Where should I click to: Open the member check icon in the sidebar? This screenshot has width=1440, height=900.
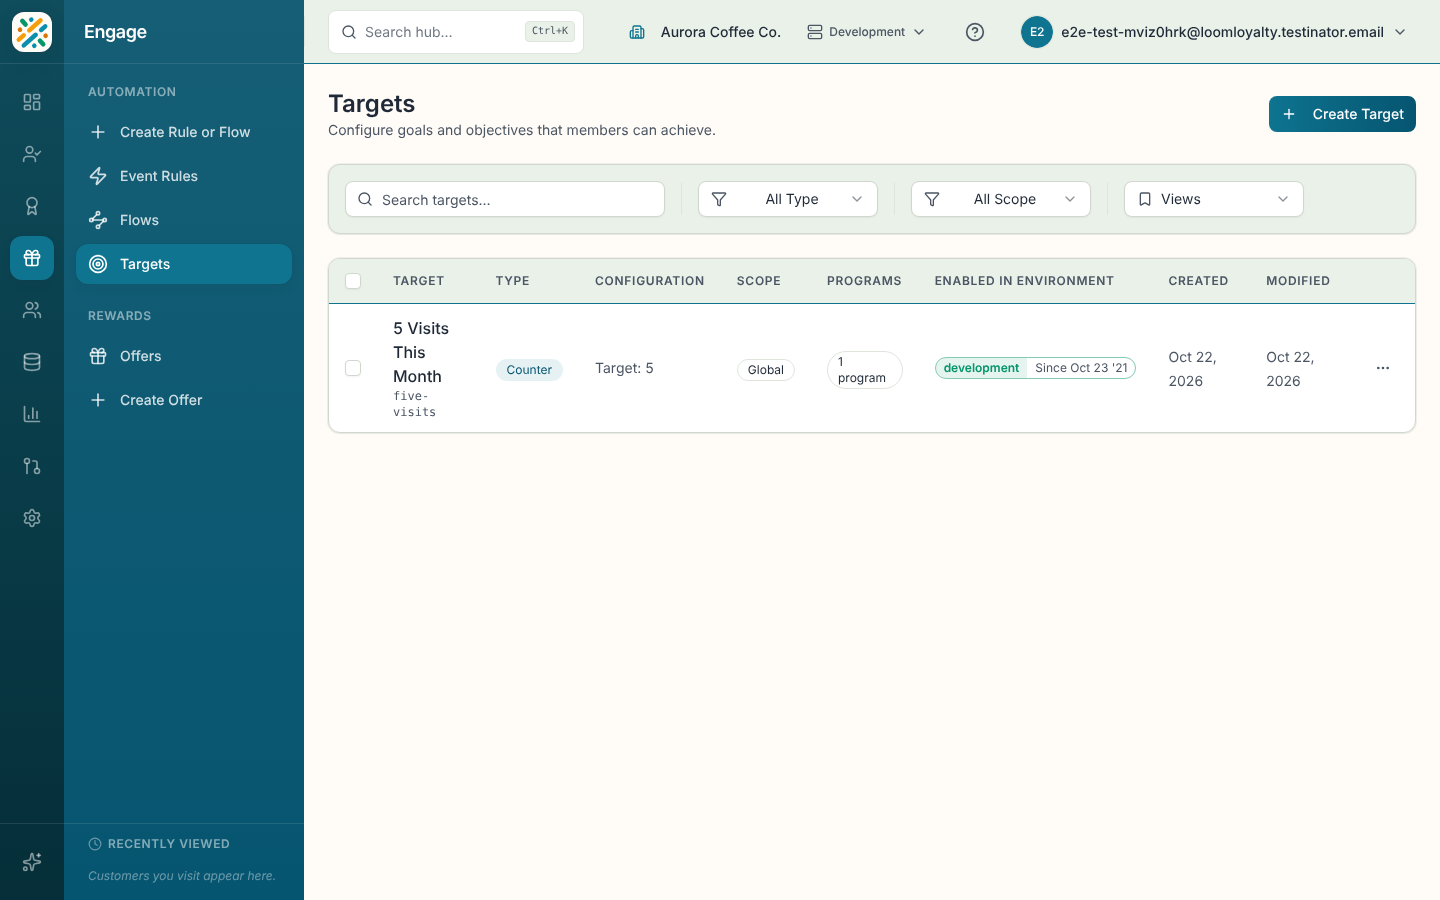tap(32, 154)
